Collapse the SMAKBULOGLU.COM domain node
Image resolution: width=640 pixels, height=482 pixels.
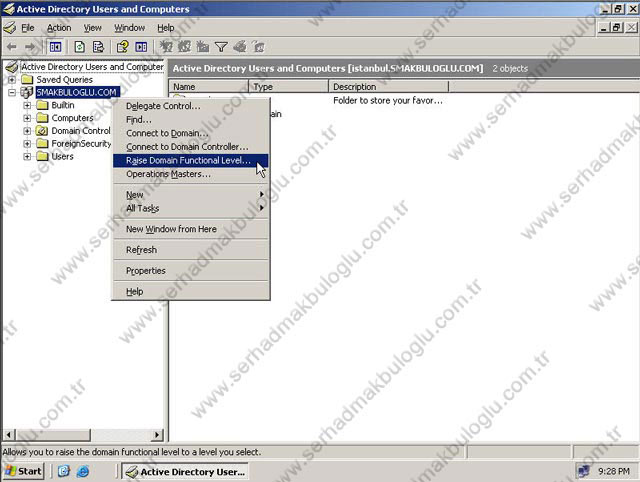[12, 93]
